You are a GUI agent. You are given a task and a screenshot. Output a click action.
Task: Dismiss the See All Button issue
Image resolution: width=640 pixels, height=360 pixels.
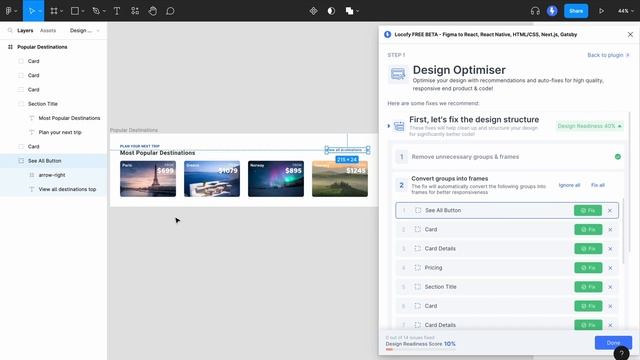[610, 211]
